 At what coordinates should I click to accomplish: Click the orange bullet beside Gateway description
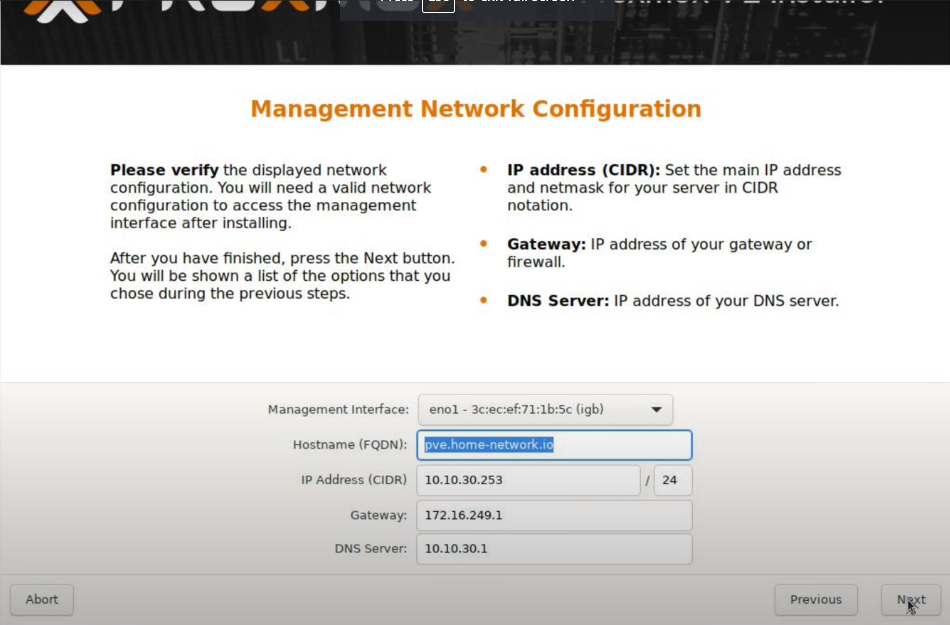[484, 244]
